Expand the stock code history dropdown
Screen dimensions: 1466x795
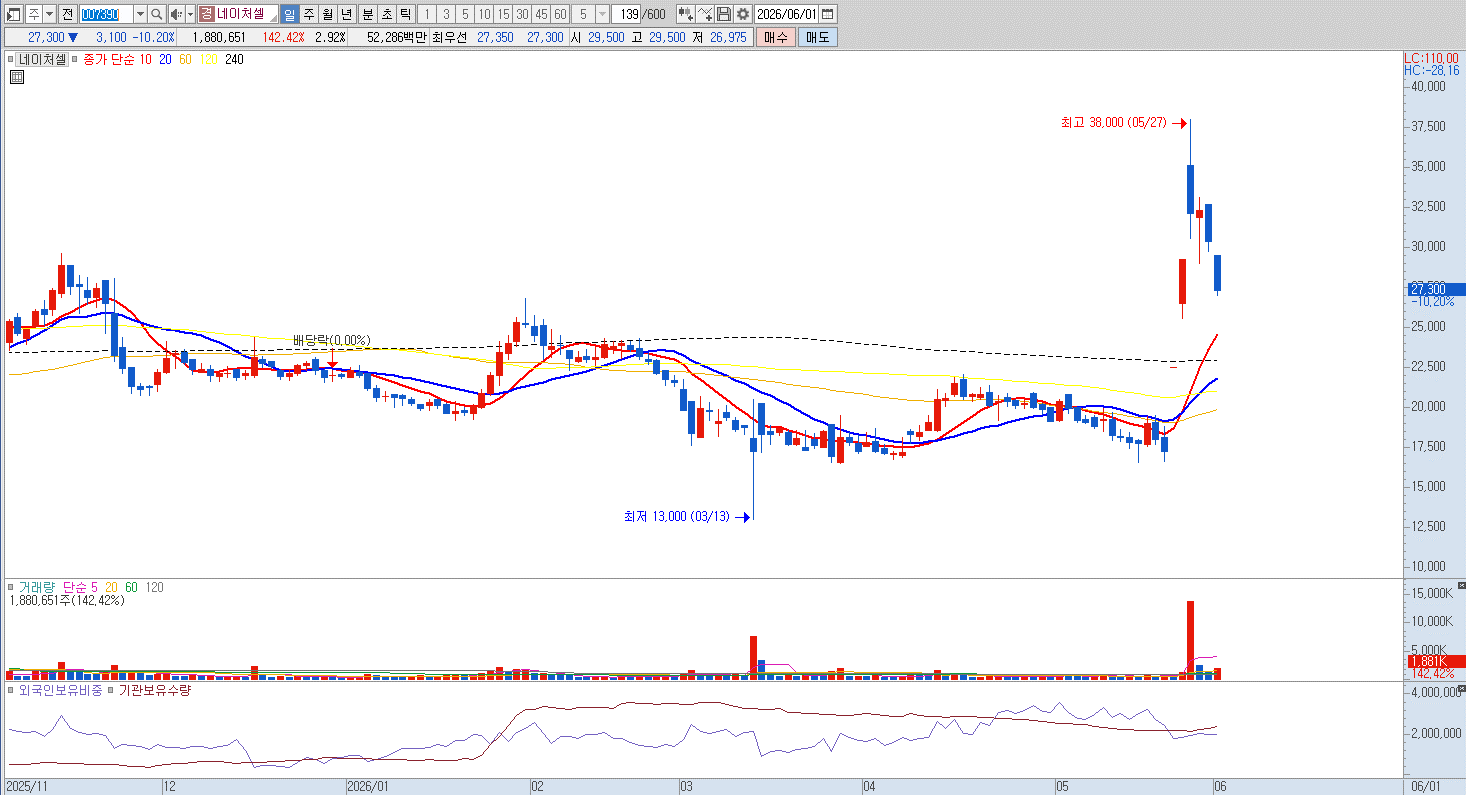pos(140,14)
